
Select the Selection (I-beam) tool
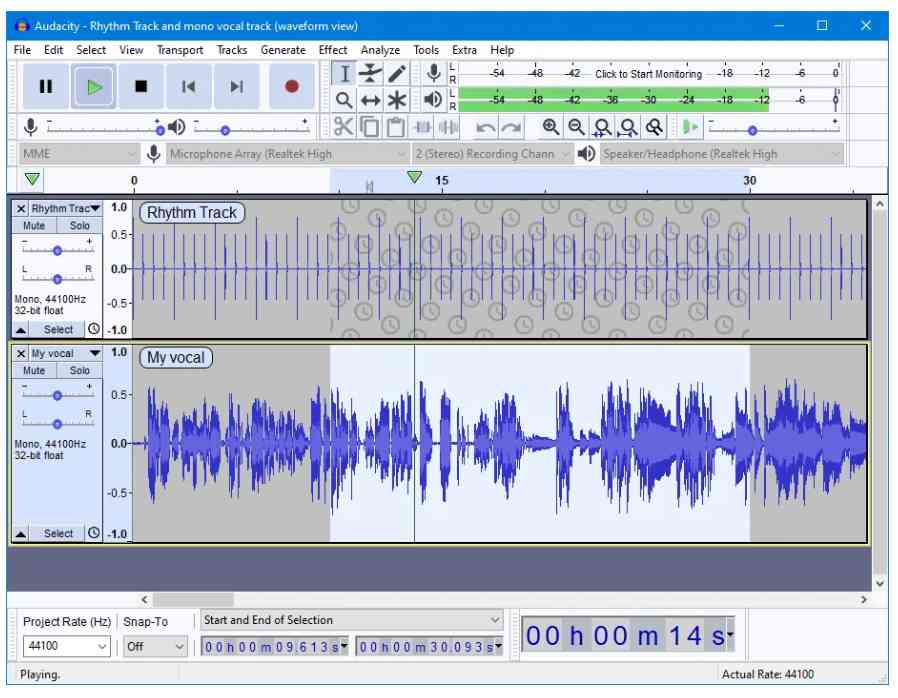[344, 73]
